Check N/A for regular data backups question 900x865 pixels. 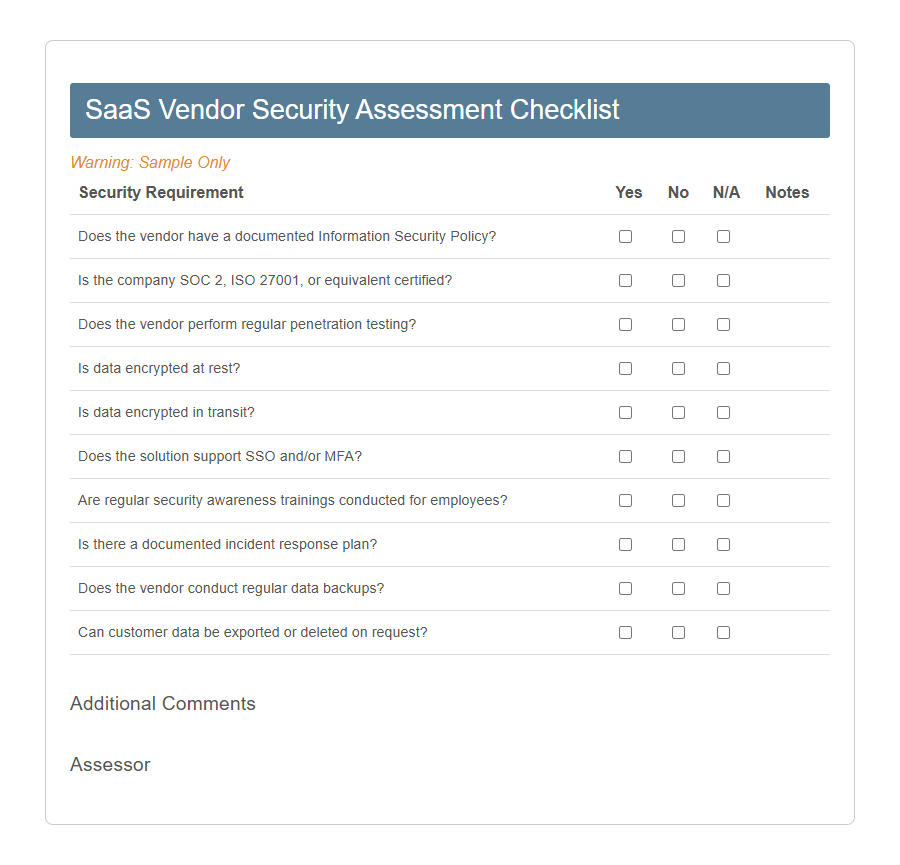[x=723, y=588]
